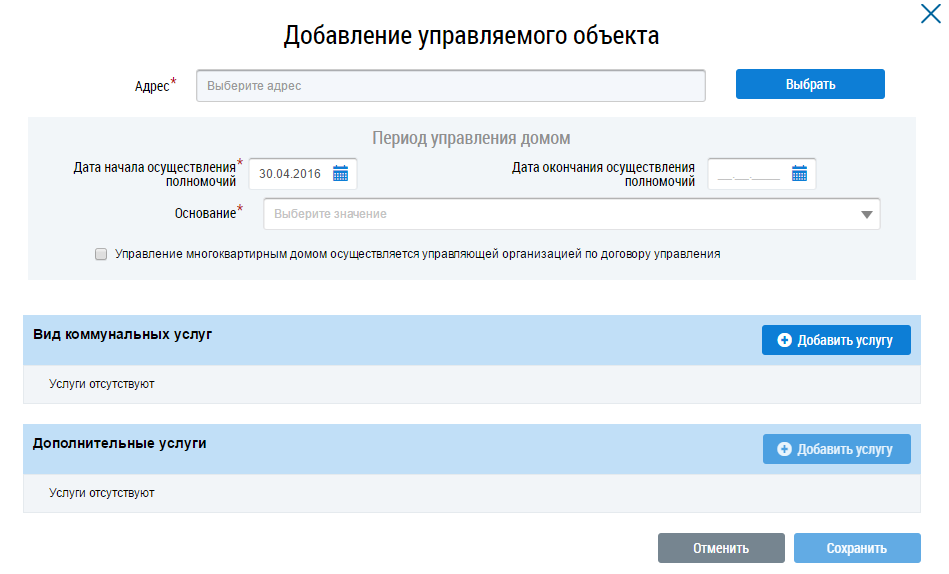Click the empty end date input field
Viewport: 949px width, 574px height.
[748, 174]
